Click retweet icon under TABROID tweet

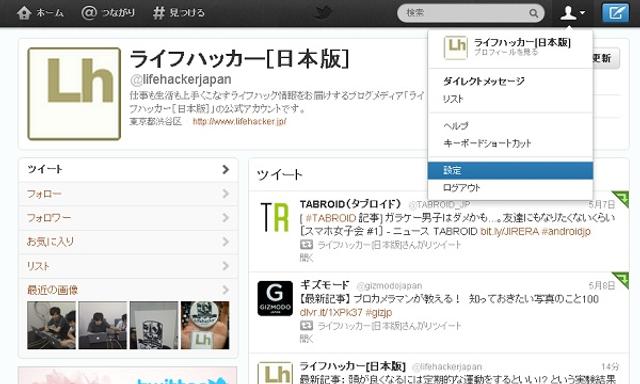pos(307,244)
